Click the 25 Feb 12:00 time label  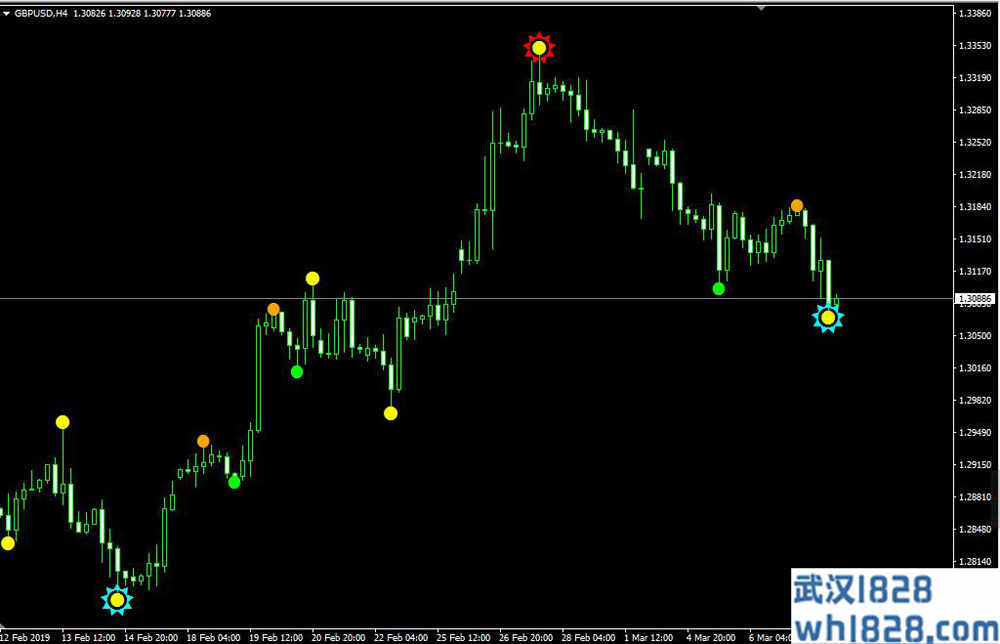(x=464, y=638)
